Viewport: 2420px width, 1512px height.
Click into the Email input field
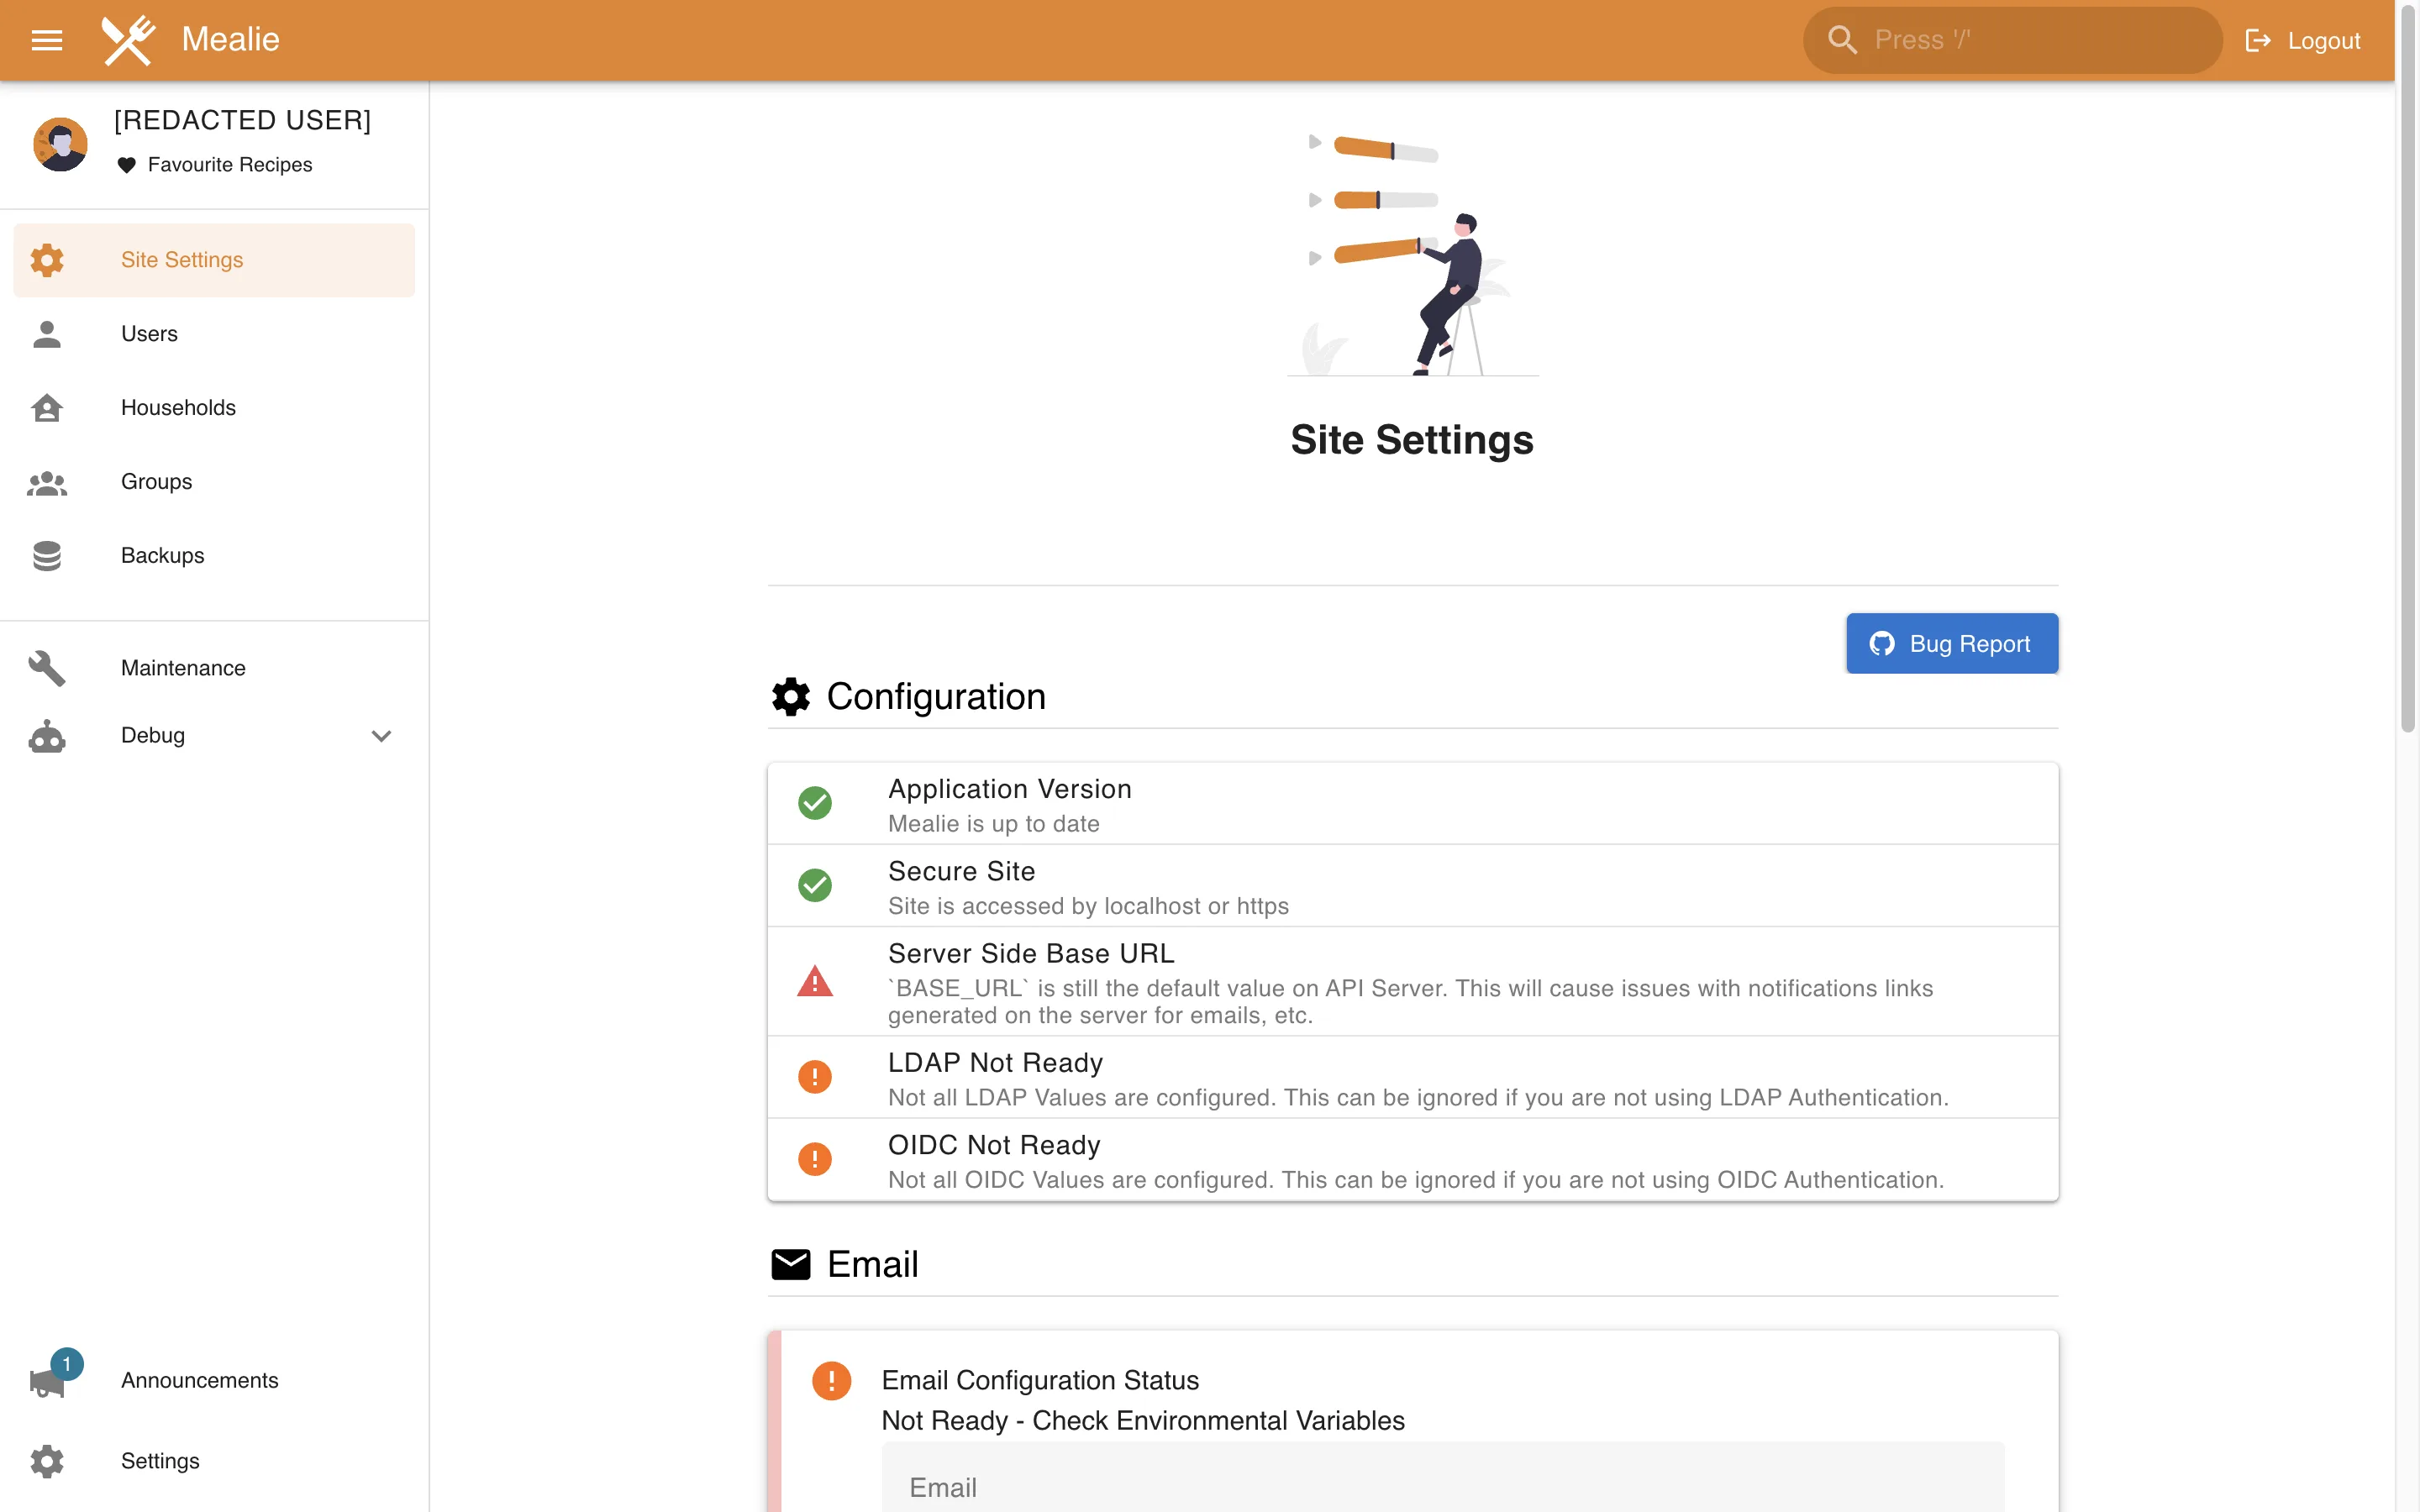pyautogui.click(x=1442, y=1478)
